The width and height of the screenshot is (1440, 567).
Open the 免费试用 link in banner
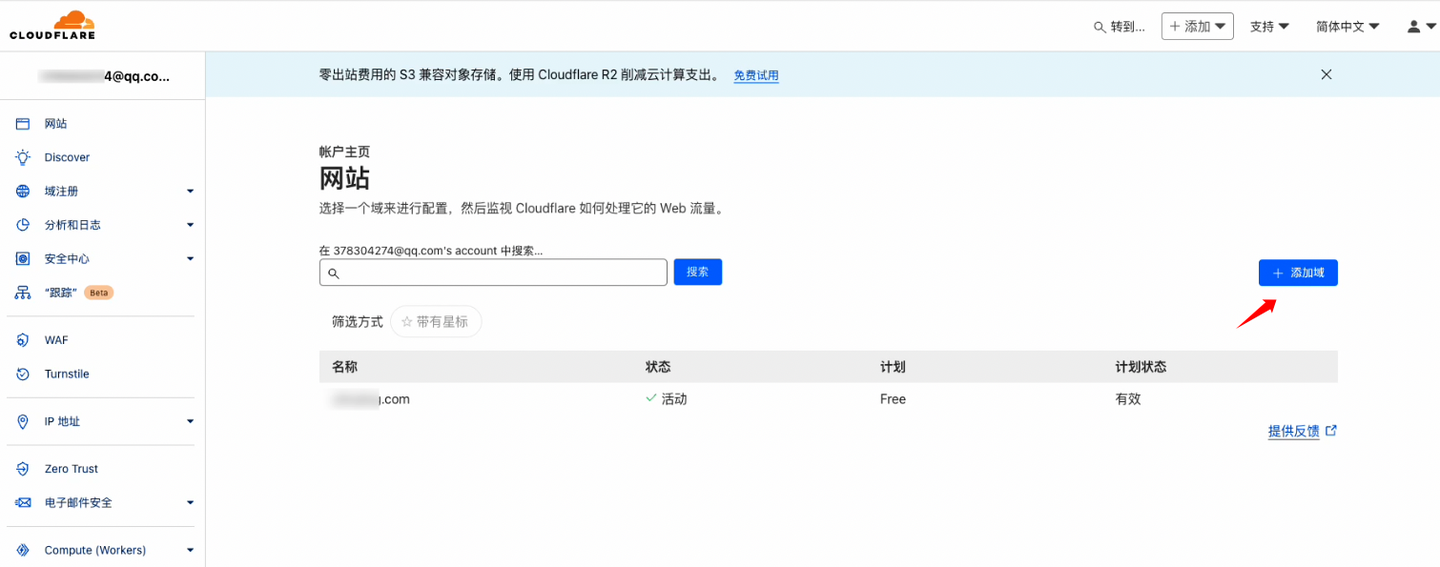[x=756, y=75]
